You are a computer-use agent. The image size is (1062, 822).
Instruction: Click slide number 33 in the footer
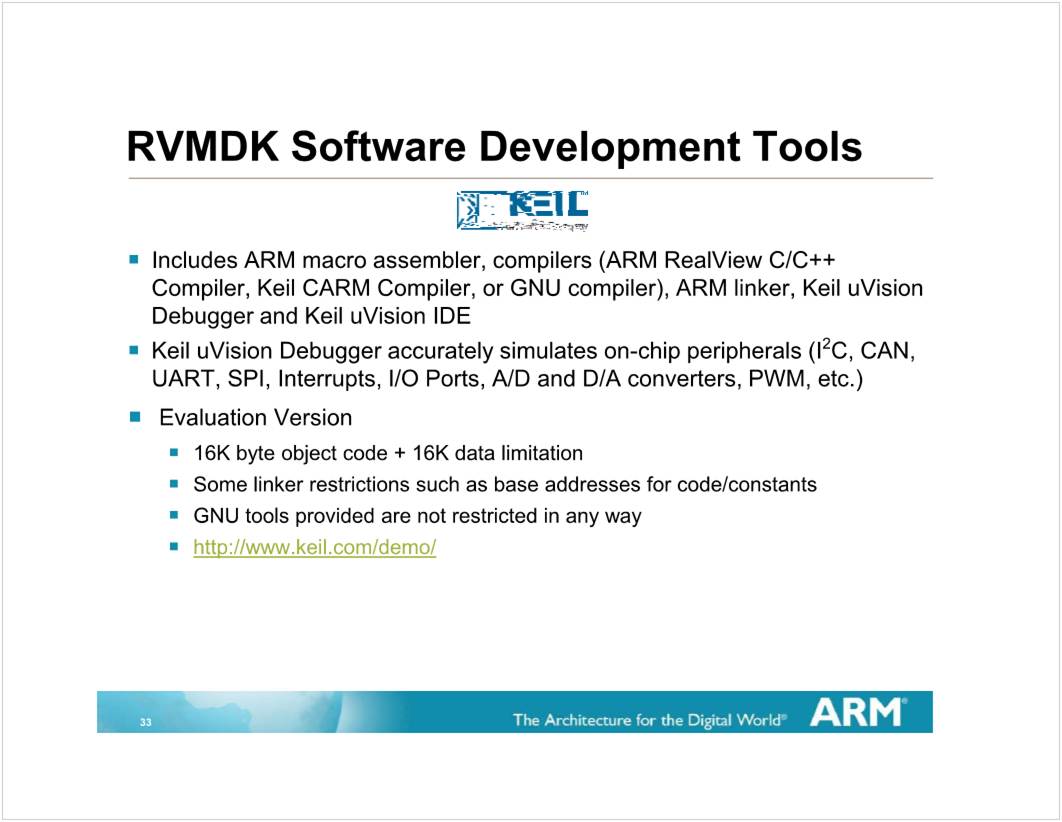(146, 722)
